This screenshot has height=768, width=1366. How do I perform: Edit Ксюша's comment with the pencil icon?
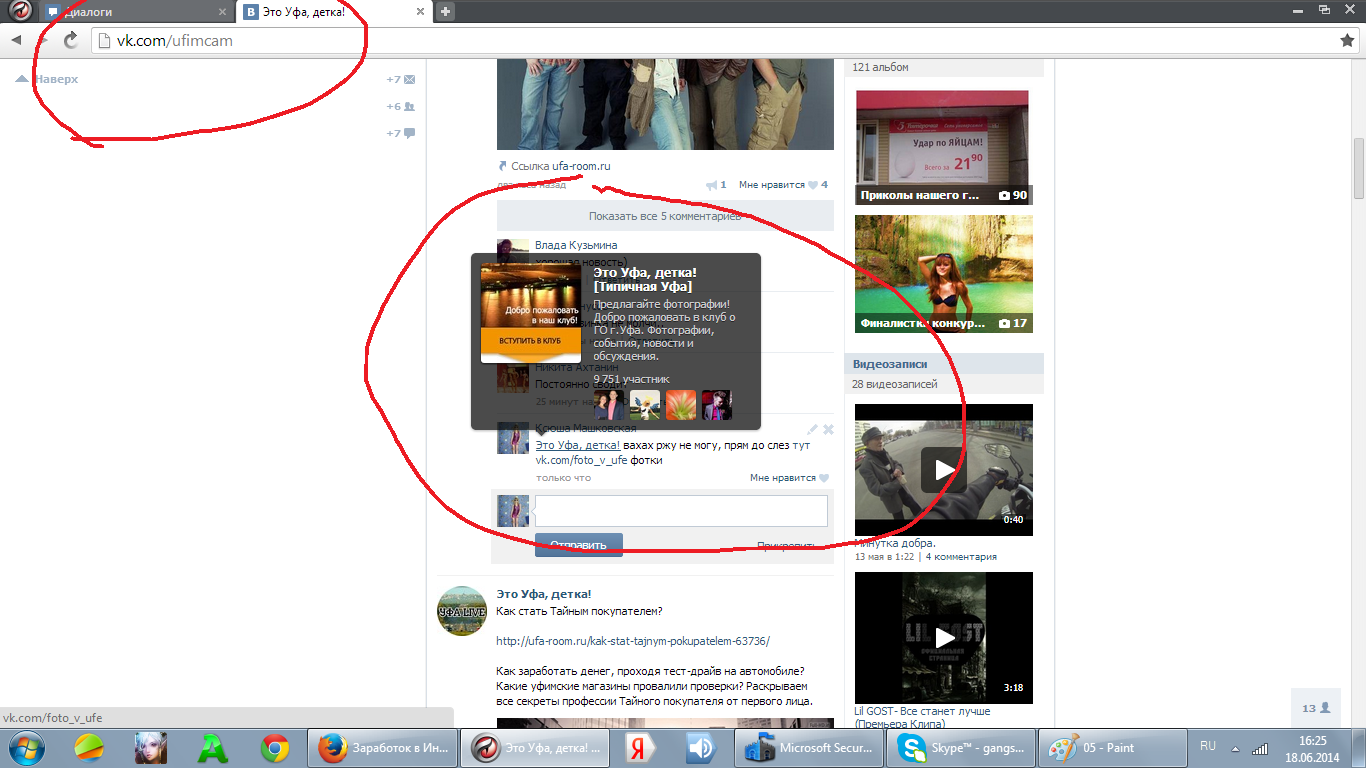(x=812, y=429)
